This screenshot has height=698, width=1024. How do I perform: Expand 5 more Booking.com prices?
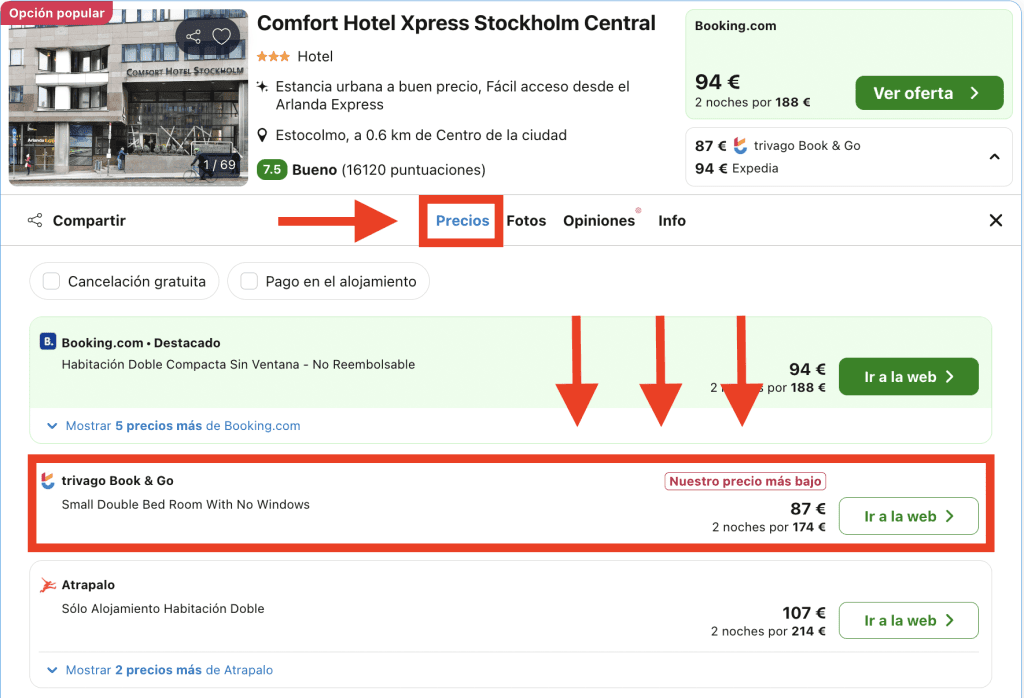tap(173, 426)
